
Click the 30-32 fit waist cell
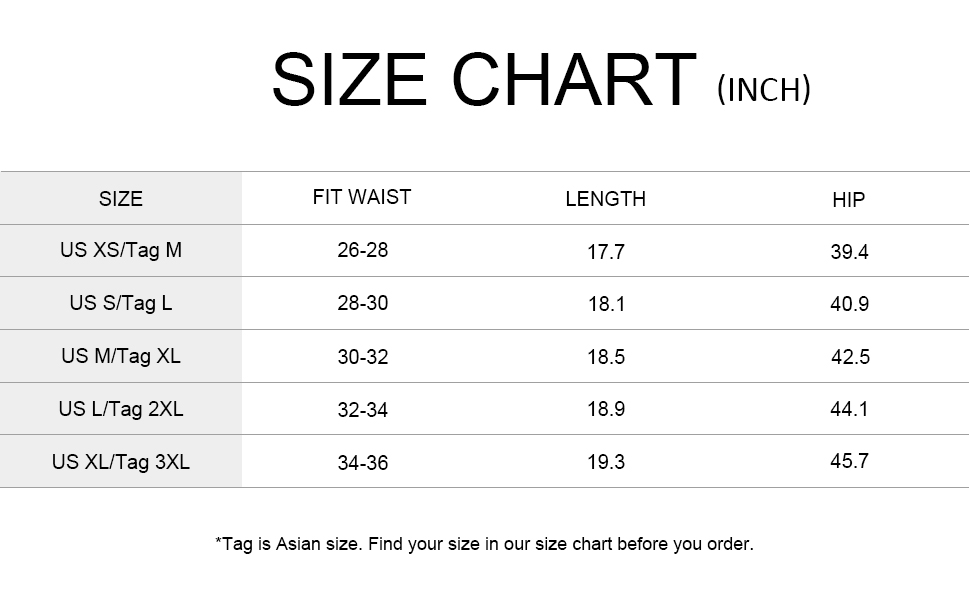[x=363, y=357]
